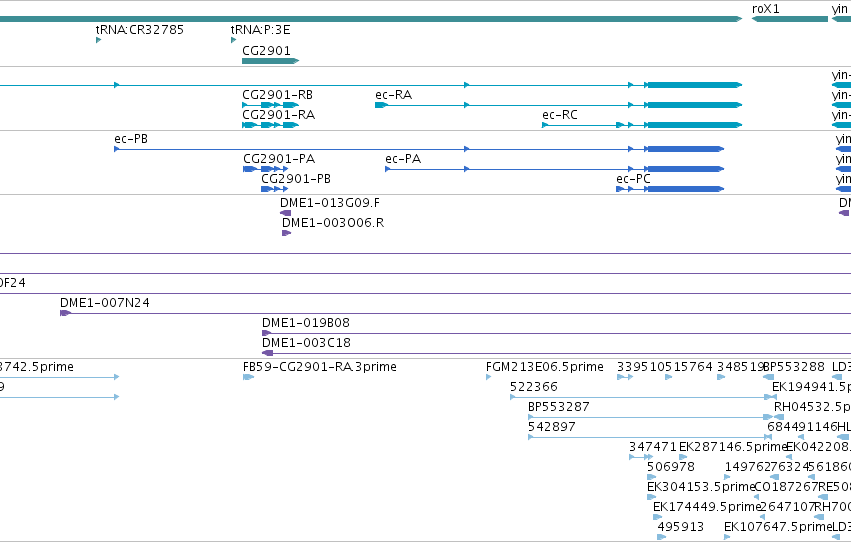Screen dimensions: 851x542
Task: Select the CG2901 gene bar
Action: [270, 61]
